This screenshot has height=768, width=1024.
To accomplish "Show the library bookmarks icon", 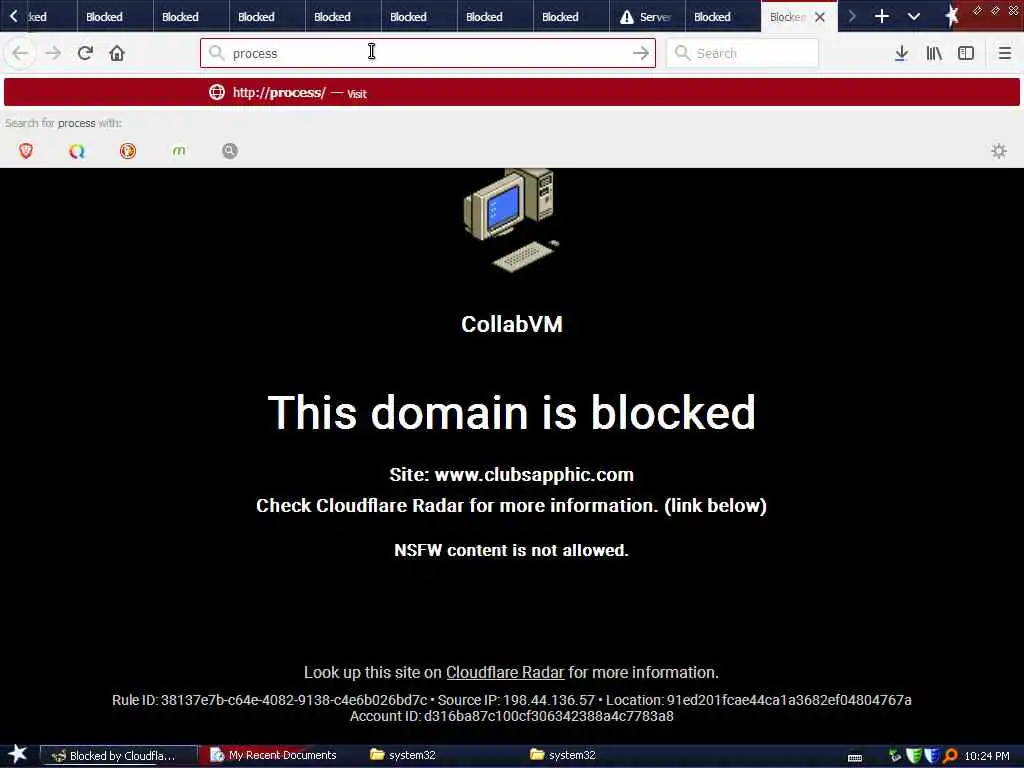I will [x=934, y=53].
